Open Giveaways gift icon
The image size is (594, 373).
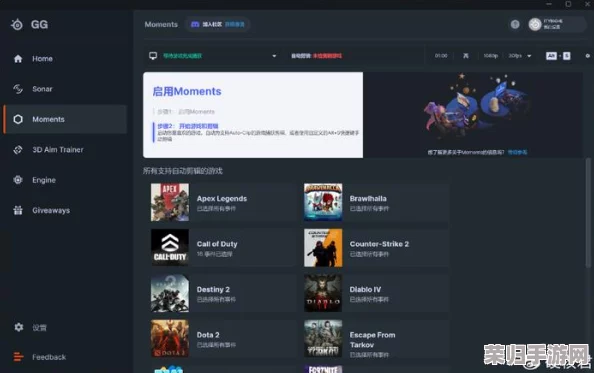(x=18, y=210)
